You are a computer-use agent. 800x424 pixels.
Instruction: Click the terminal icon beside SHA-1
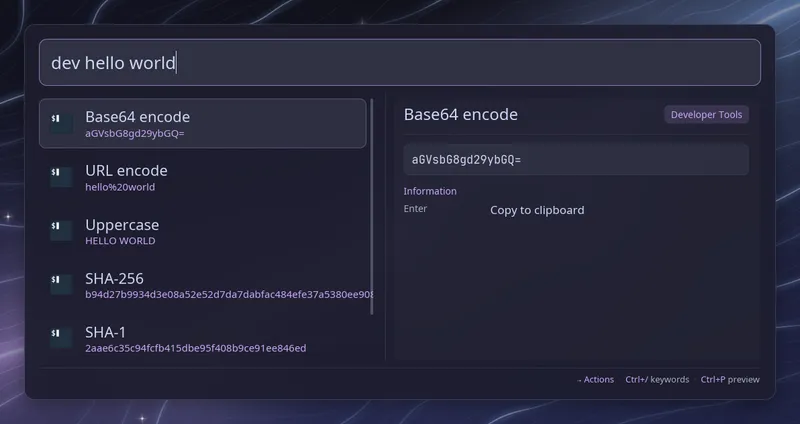(61, 338)
